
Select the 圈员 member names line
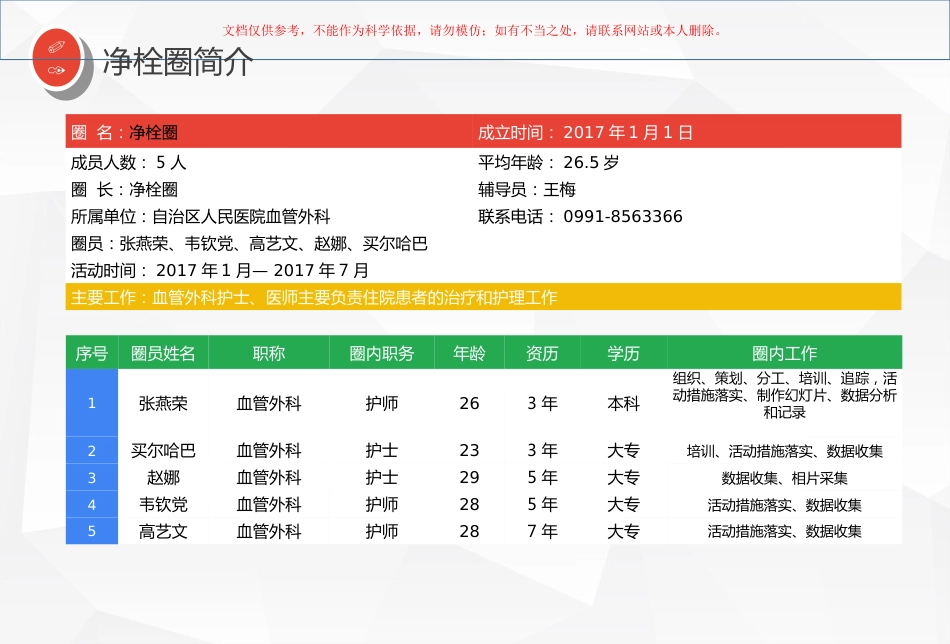(249, 244)
